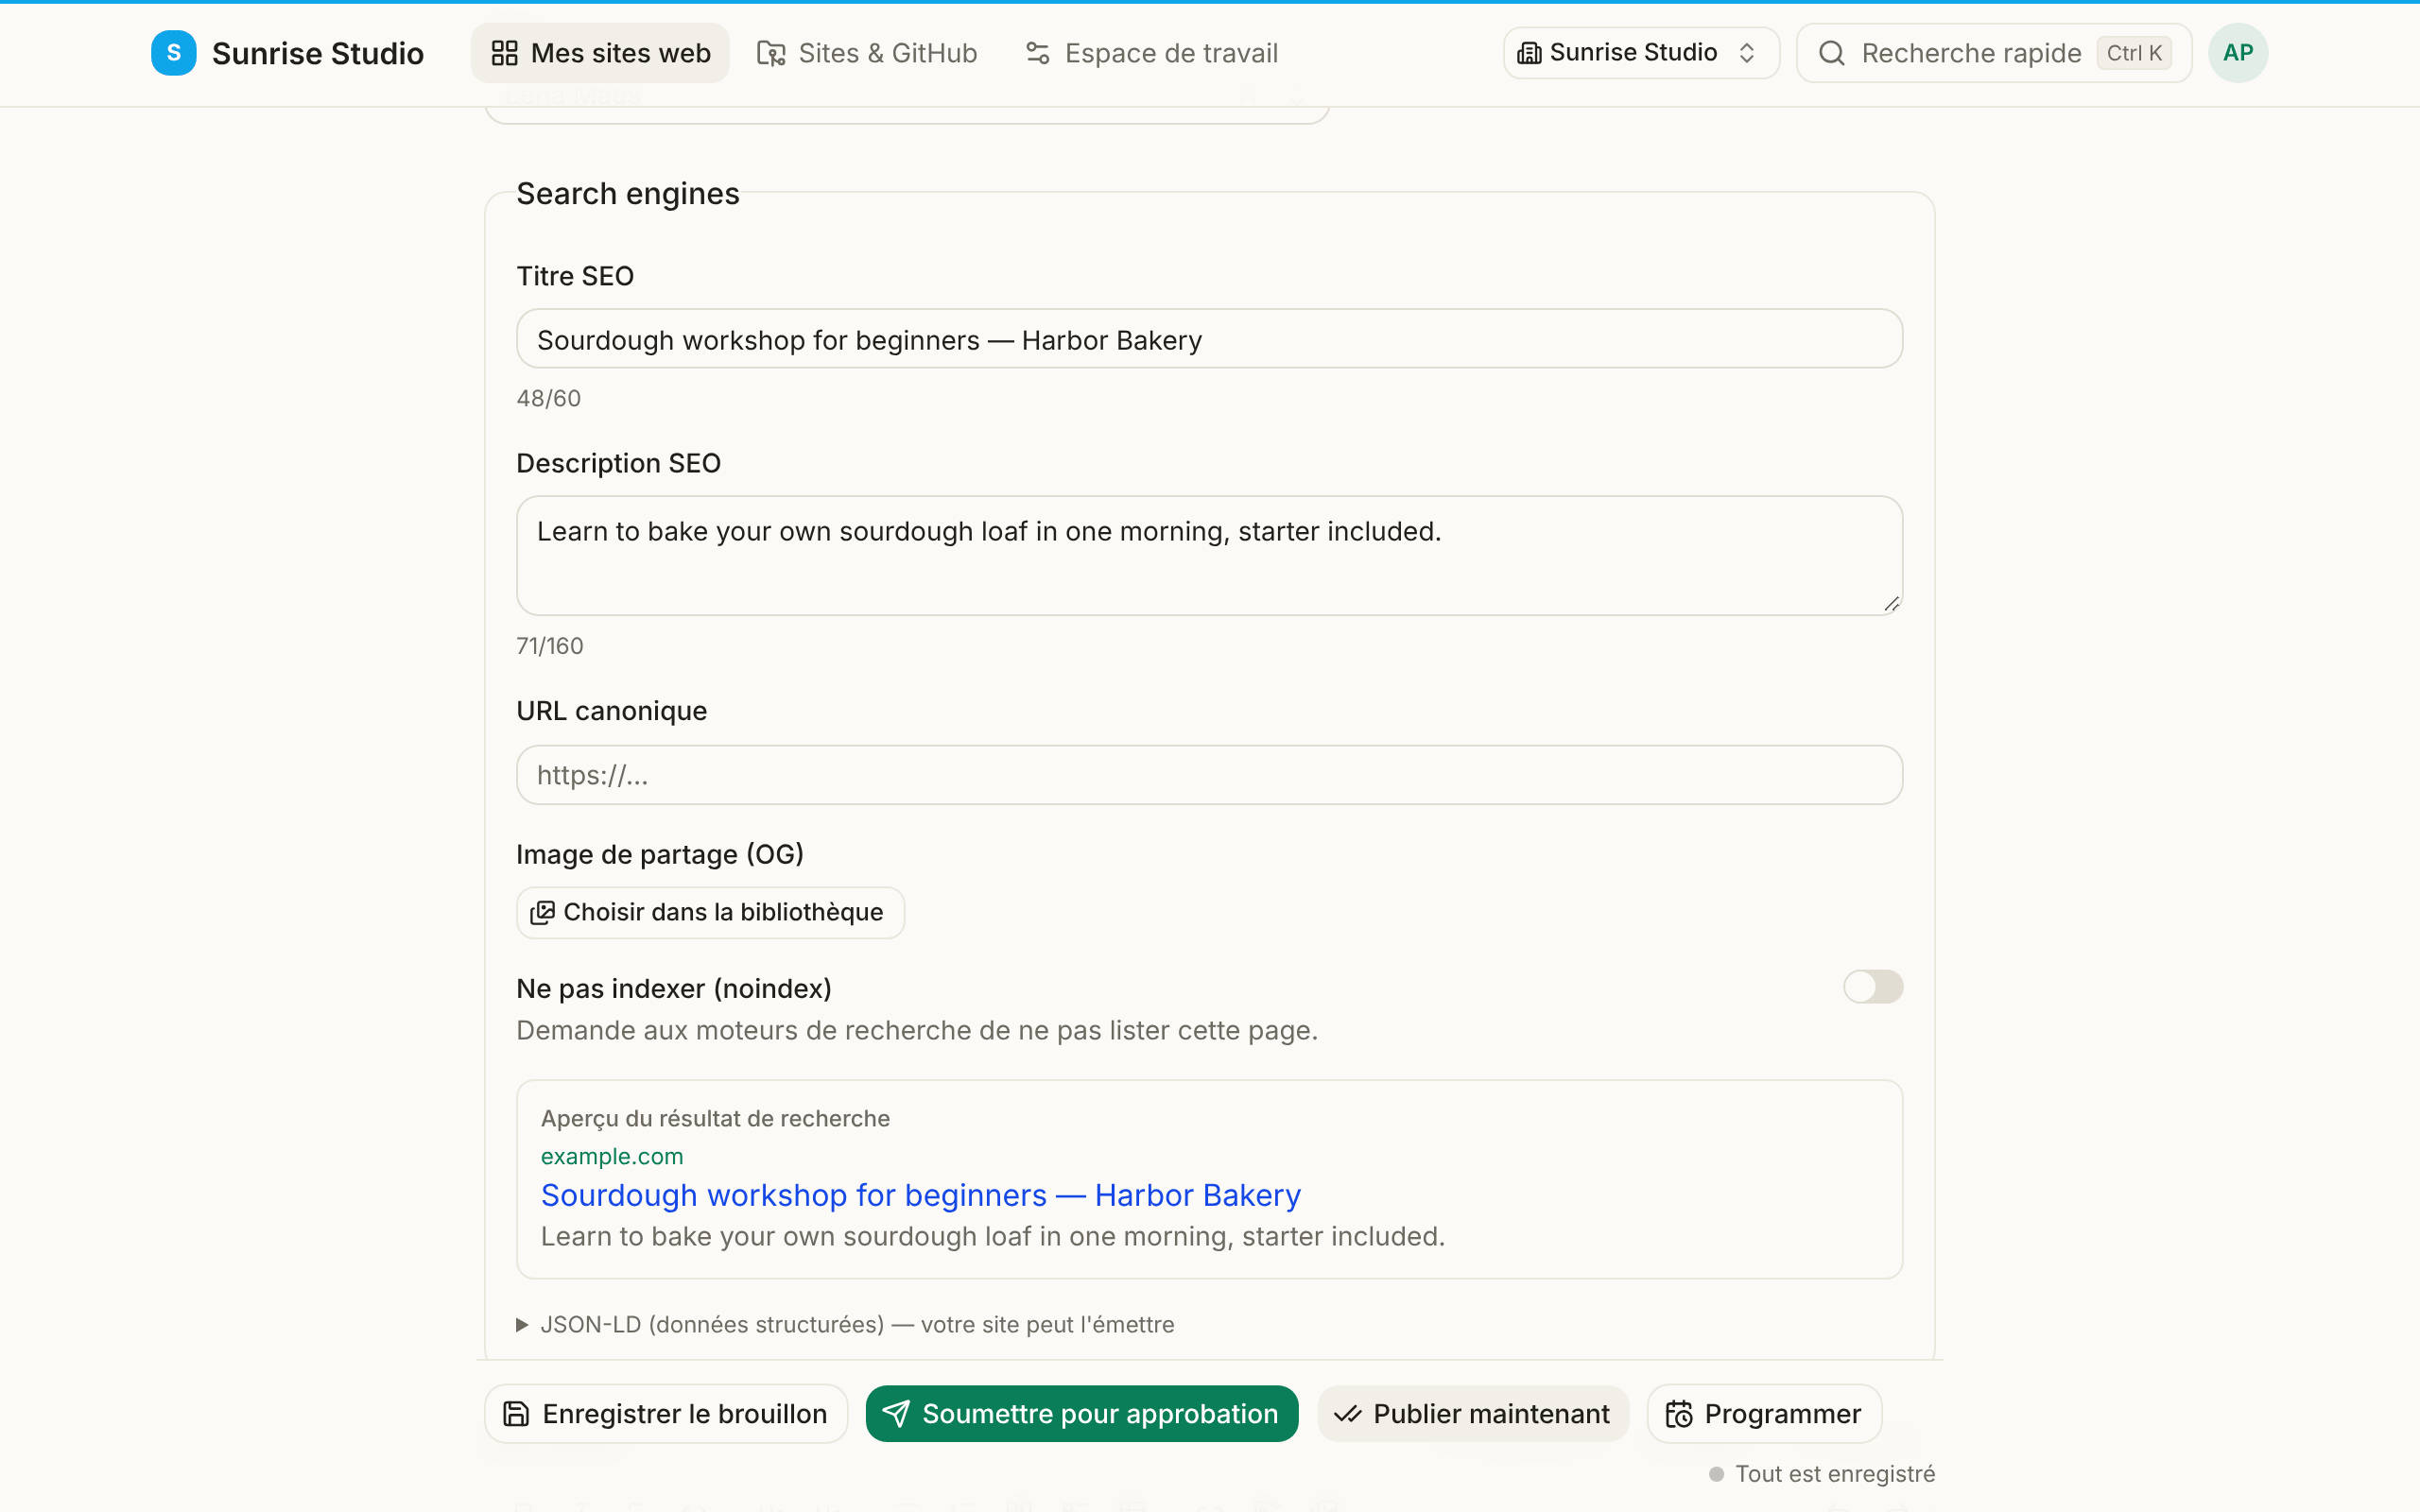Open the search preview title link
Screen dimensions: 2420x1512
[x=920, y=1195]
